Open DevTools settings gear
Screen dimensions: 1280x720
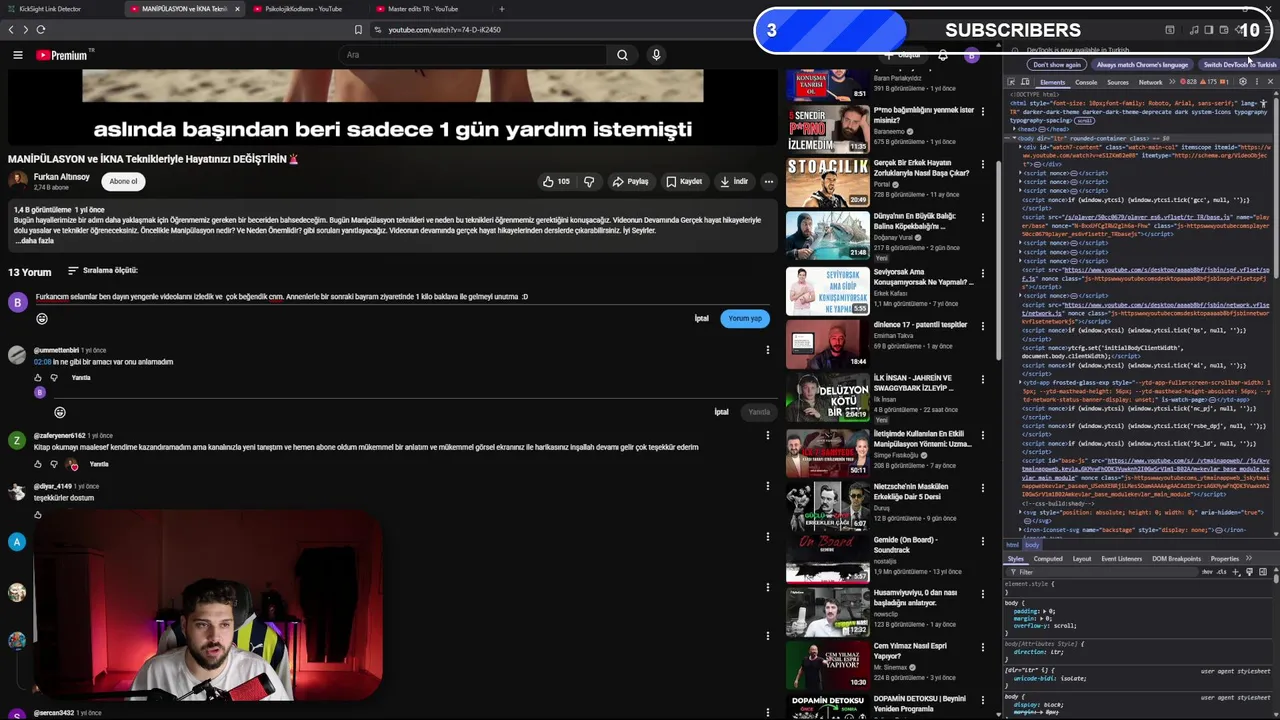[x=1243, y=82]
